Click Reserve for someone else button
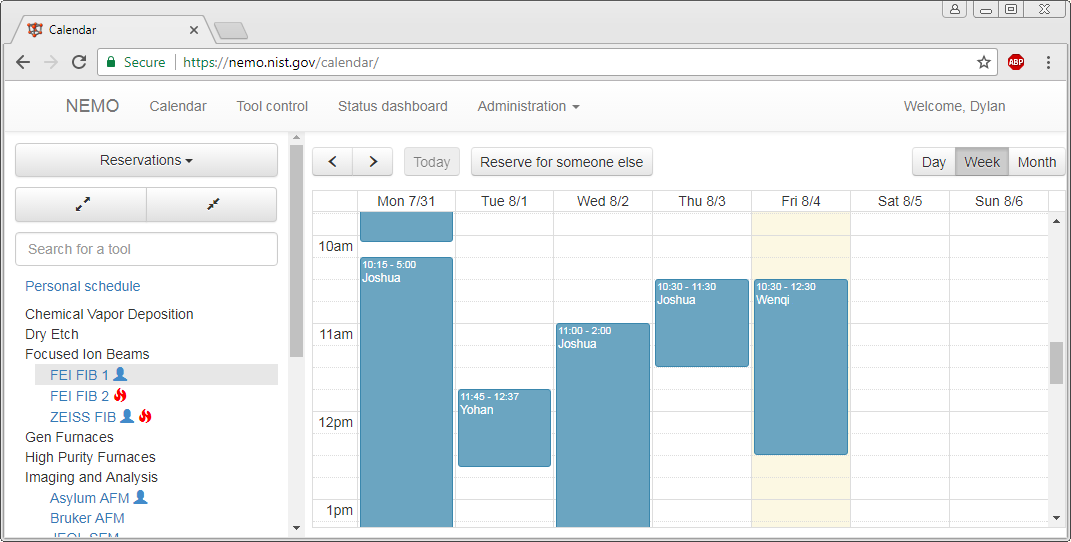The image size is (1071, 542). click(x=561, y=162)
